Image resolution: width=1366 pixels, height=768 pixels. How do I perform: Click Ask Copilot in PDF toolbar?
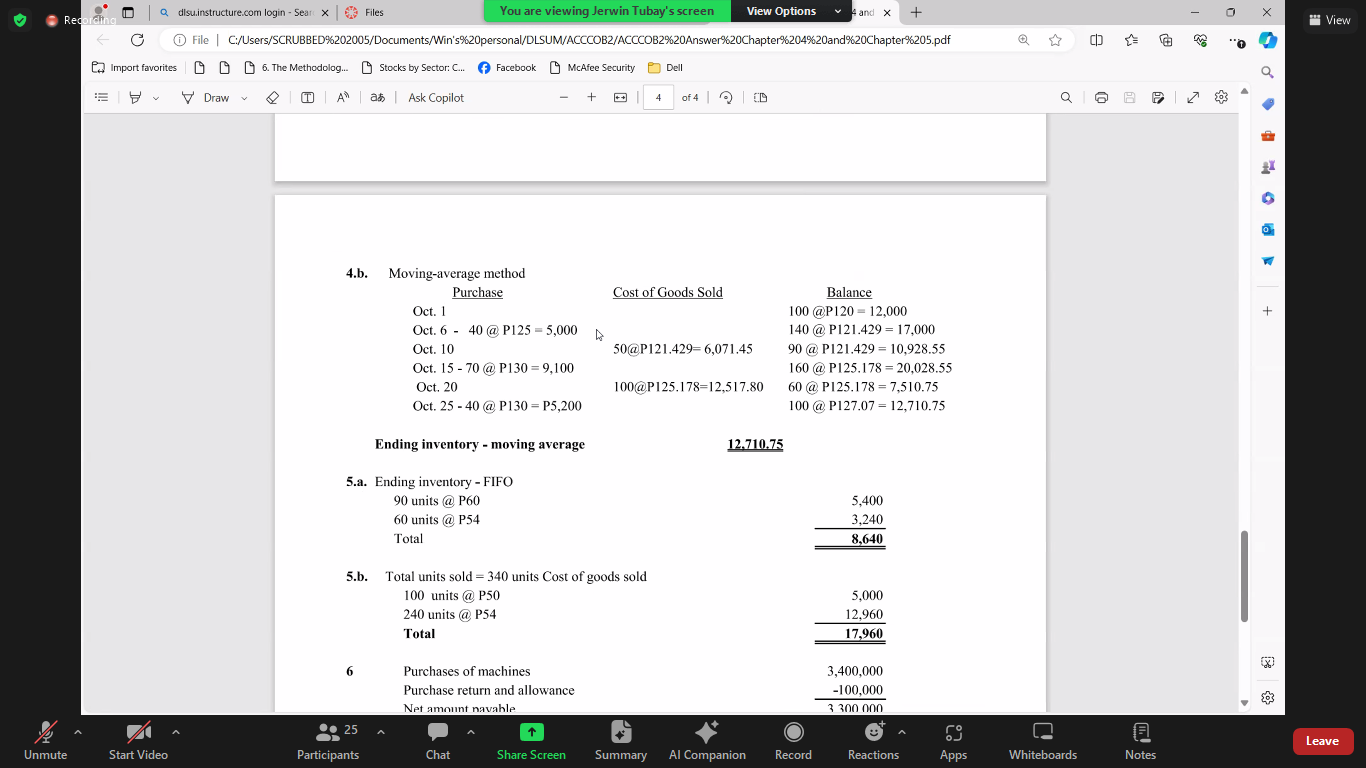pyautogui.click(x=435, y=98)
